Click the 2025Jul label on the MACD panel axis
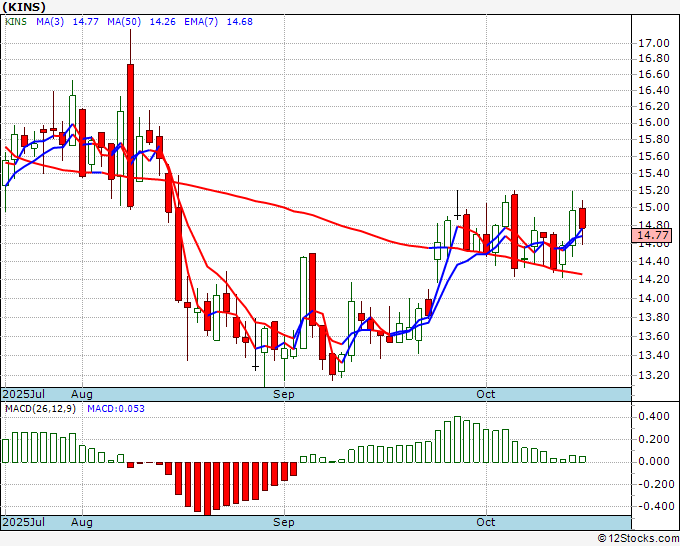Viewport: 680px width, 546px height. click(23, 522)
